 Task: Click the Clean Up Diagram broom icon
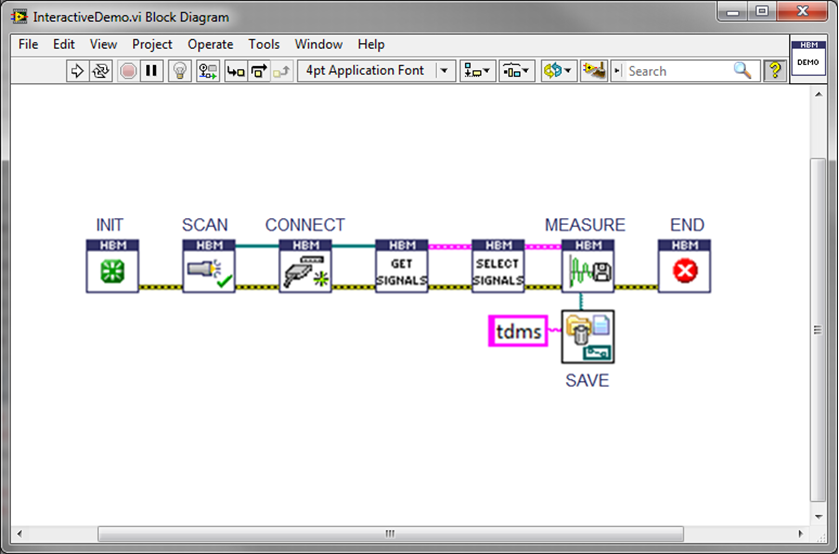594,71
